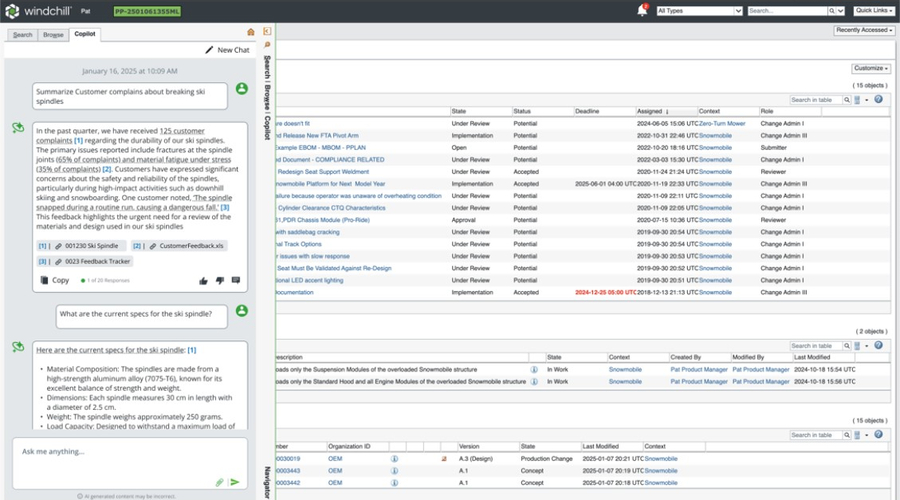The image size is (900, 500).
Task: Open the Recently Accessed dropdown
Action: pos(863,31)
